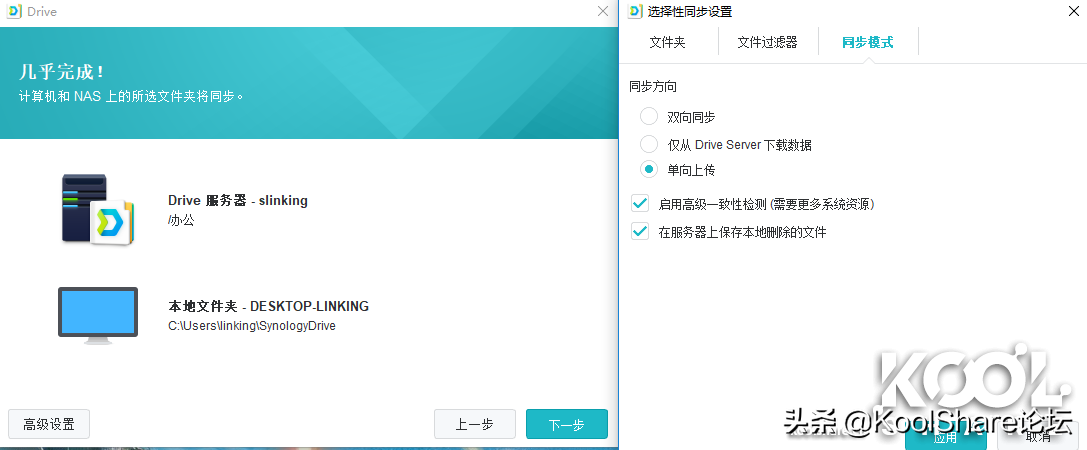This screenshot has height=450, width=1087.
Task: Select the 单向上传 sync direction
Action: tap(649, 170)
